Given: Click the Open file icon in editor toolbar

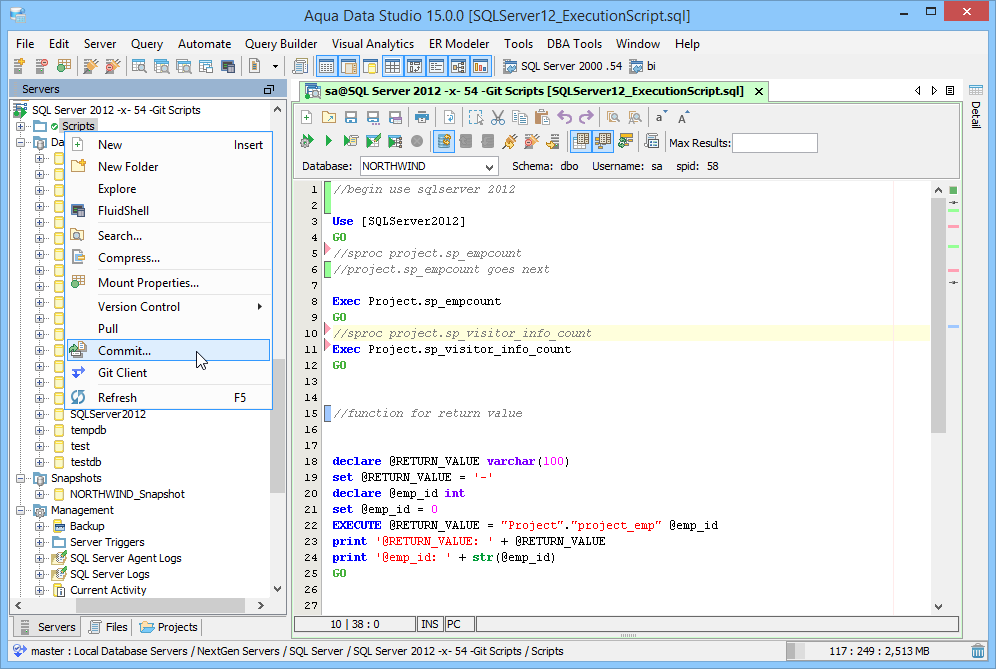Looking at the screenshot, I should click(329, 117).
